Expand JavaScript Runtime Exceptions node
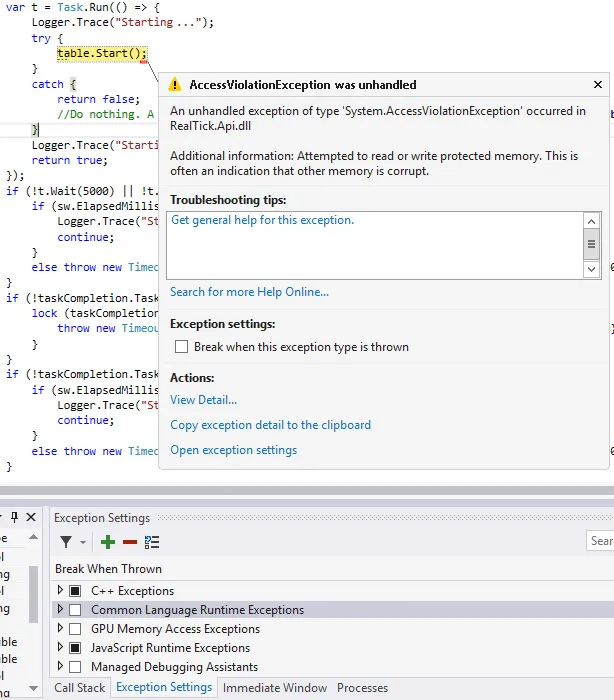Image resolution: width=614 pixels, height=700 pixels. pos(60,647)
